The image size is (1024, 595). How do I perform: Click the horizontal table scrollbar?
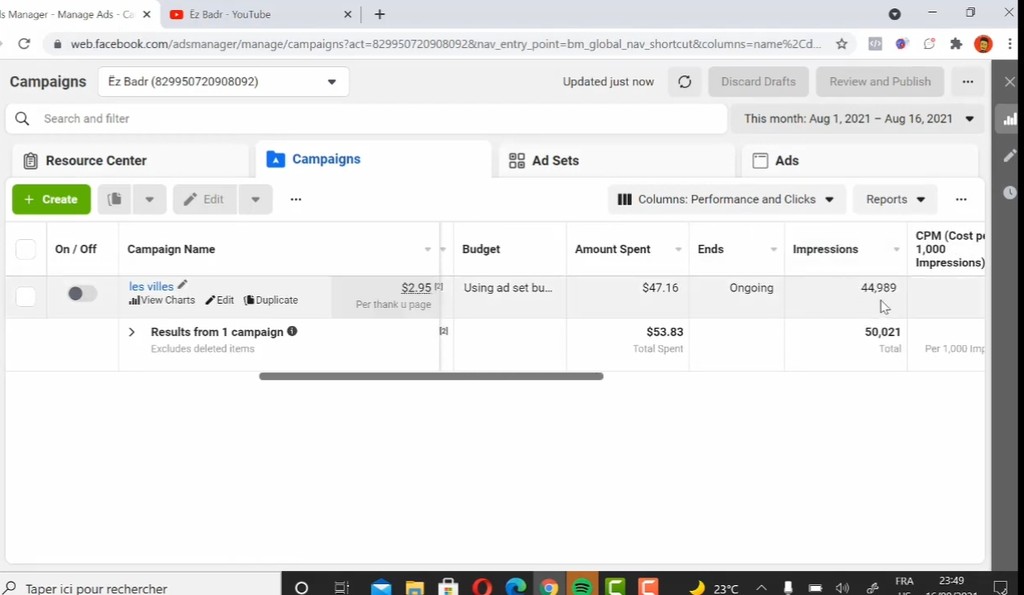point(431,376)
